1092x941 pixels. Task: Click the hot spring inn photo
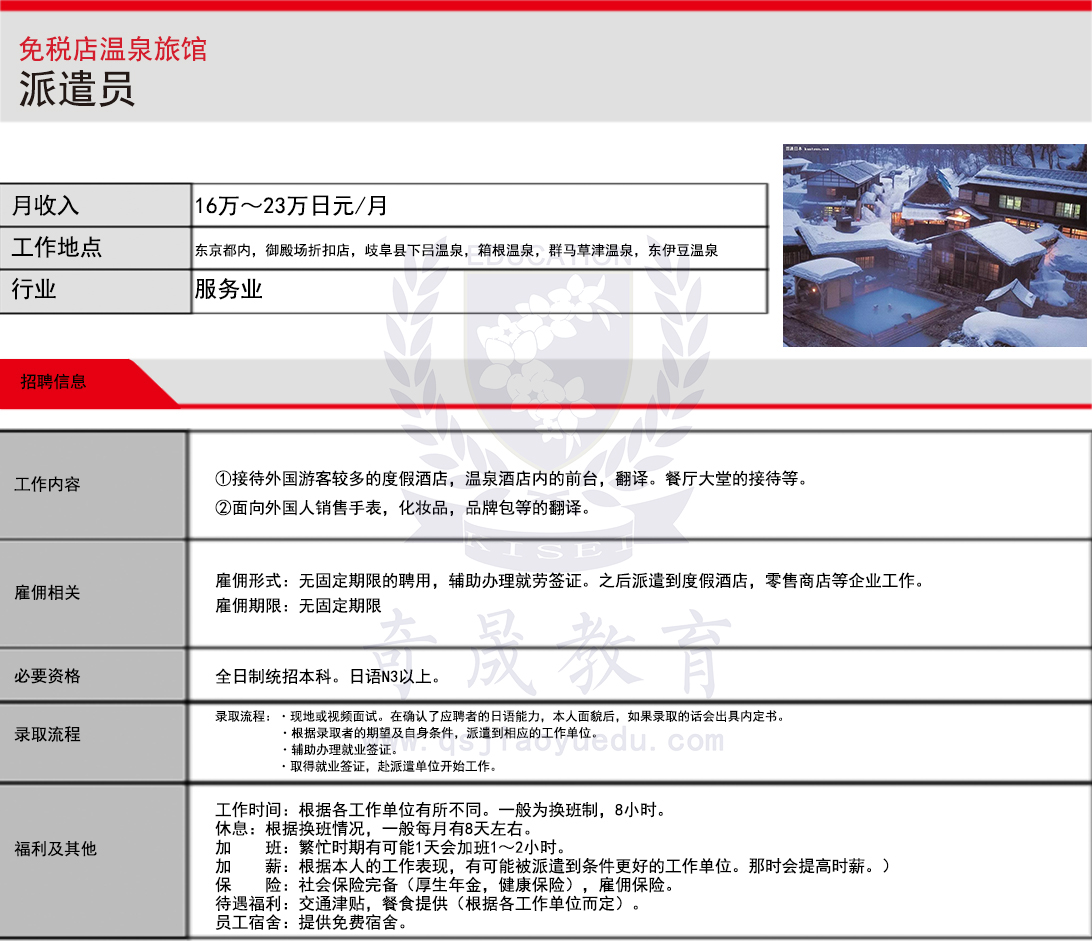(x=934, y=245)
